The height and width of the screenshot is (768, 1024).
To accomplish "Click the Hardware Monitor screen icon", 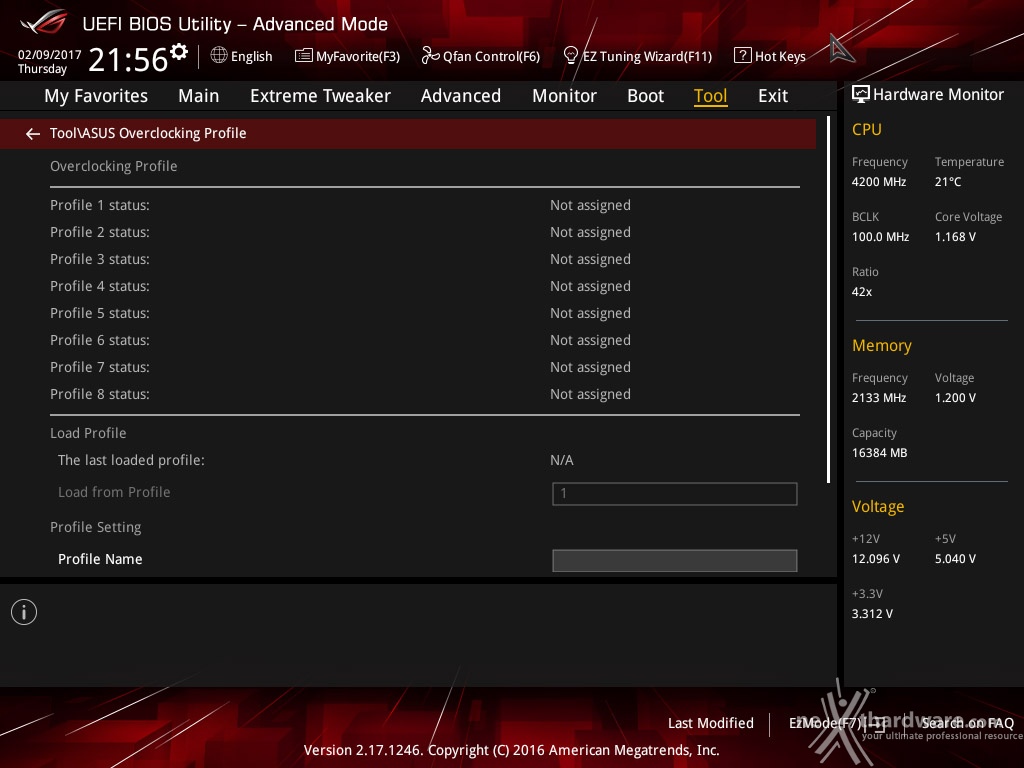I will (x=861, y=95).
